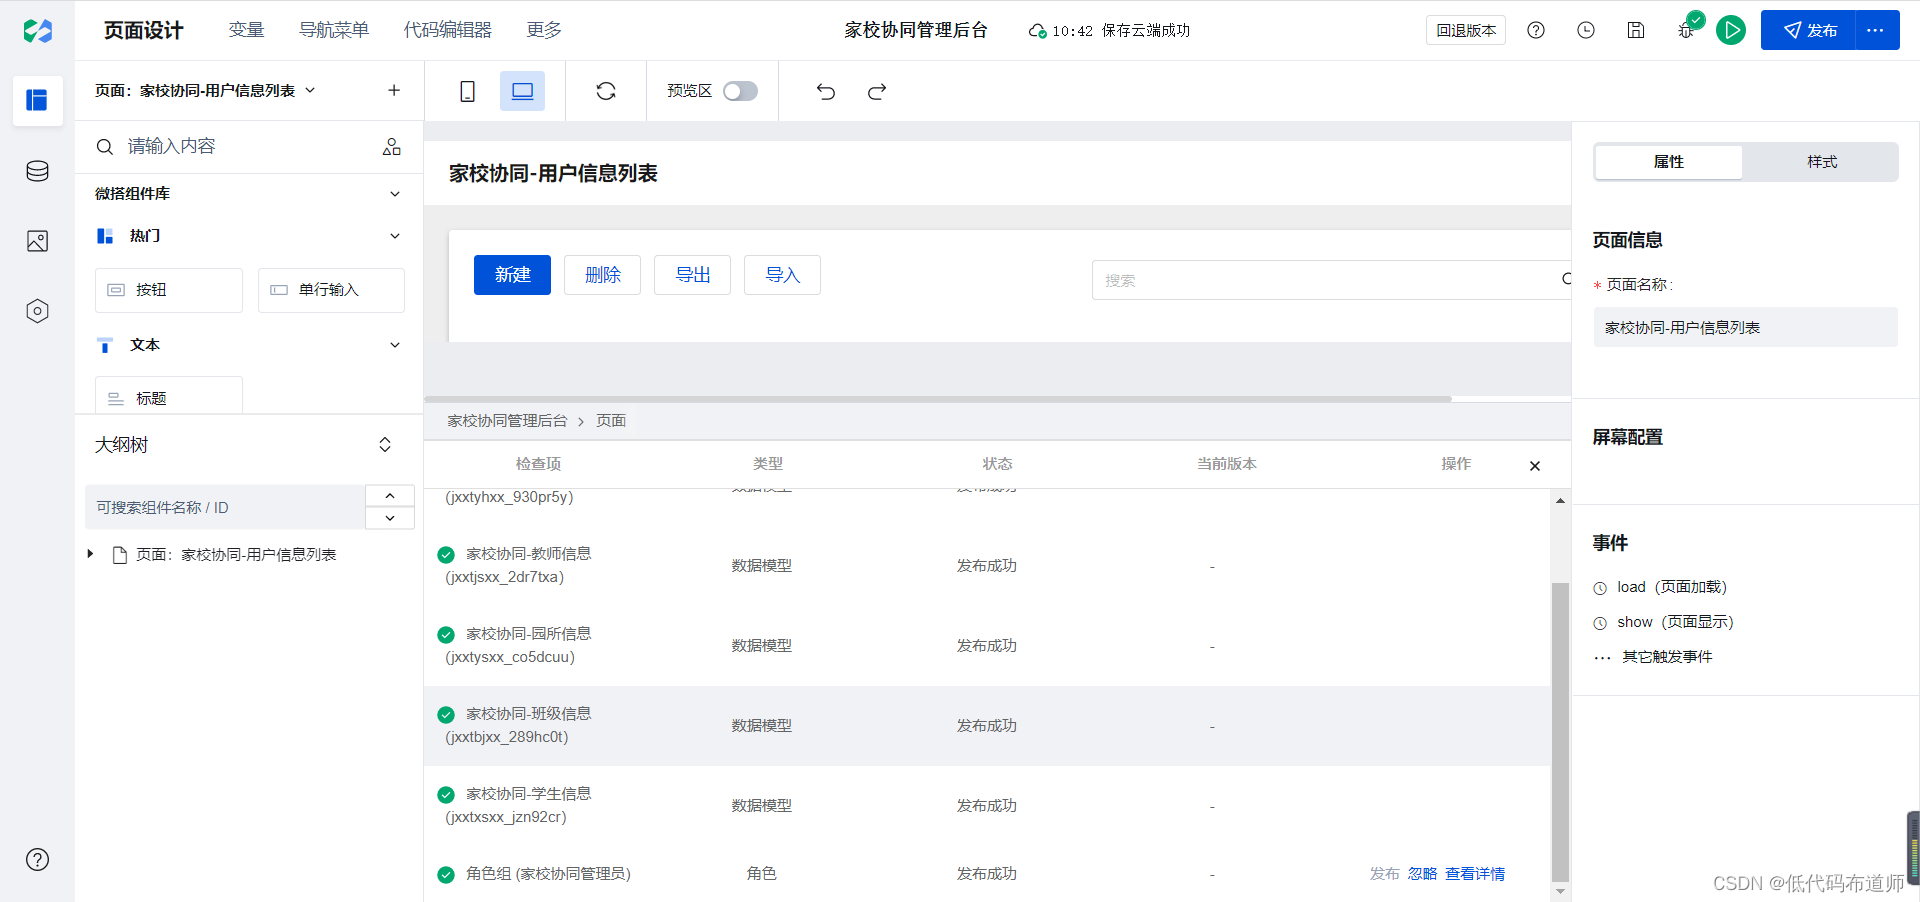This screenshot has height=902, width=1920.
Task: Click Publish link in role group row
Action: pos(1385,874)
